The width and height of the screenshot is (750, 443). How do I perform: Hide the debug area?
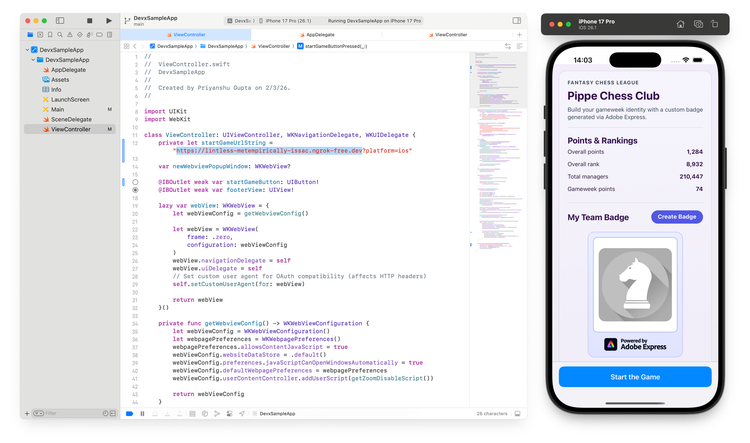(518, 414)
